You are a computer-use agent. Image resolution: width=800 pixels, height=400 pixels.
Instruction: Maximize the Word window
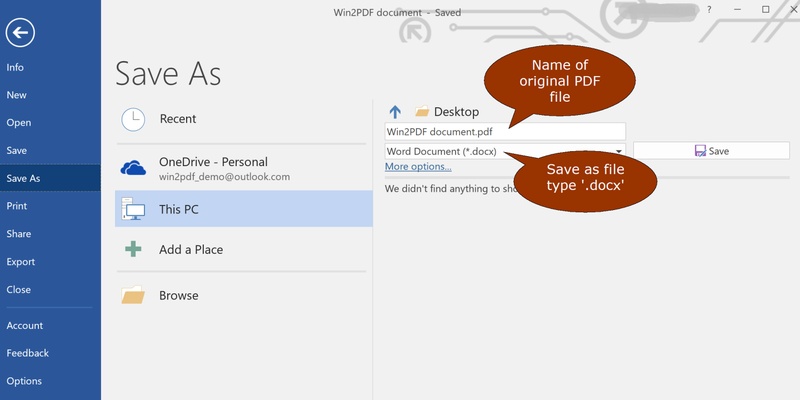(x=765, y=10)
